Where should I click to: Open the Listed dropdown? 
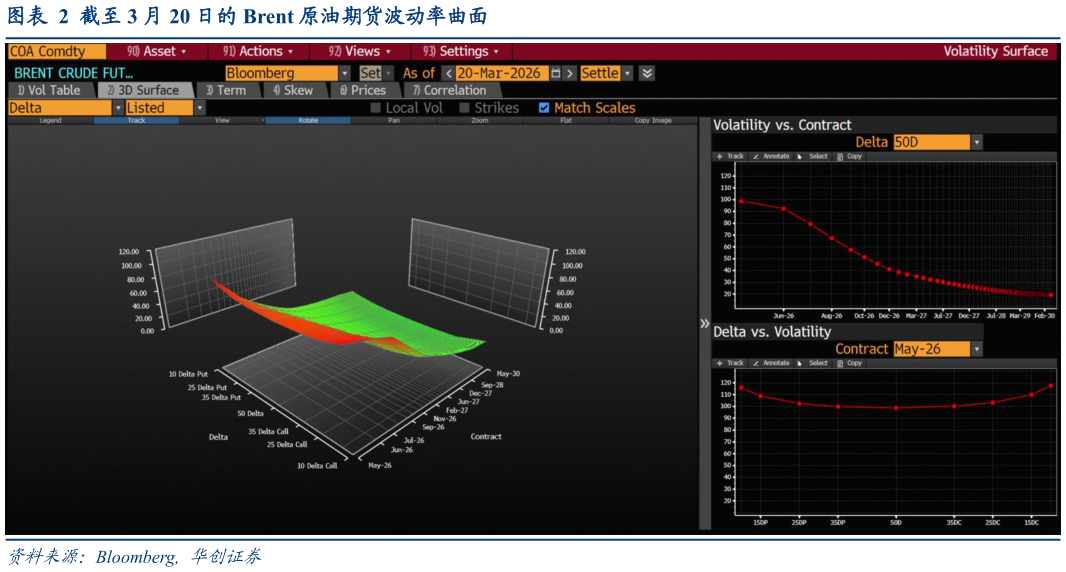(x=199, y=107)
